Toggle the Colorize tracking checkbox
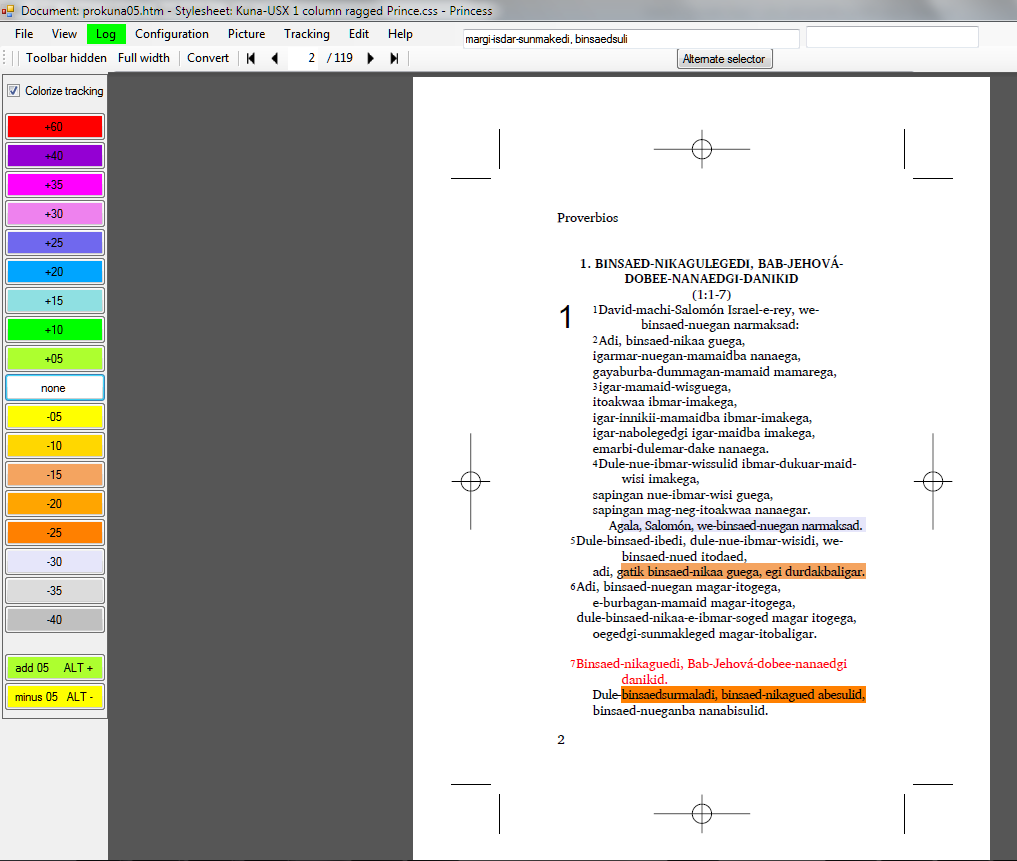The width and height of the screenshot is (1017, 861). pyautogui.click(x=14, y=91)
